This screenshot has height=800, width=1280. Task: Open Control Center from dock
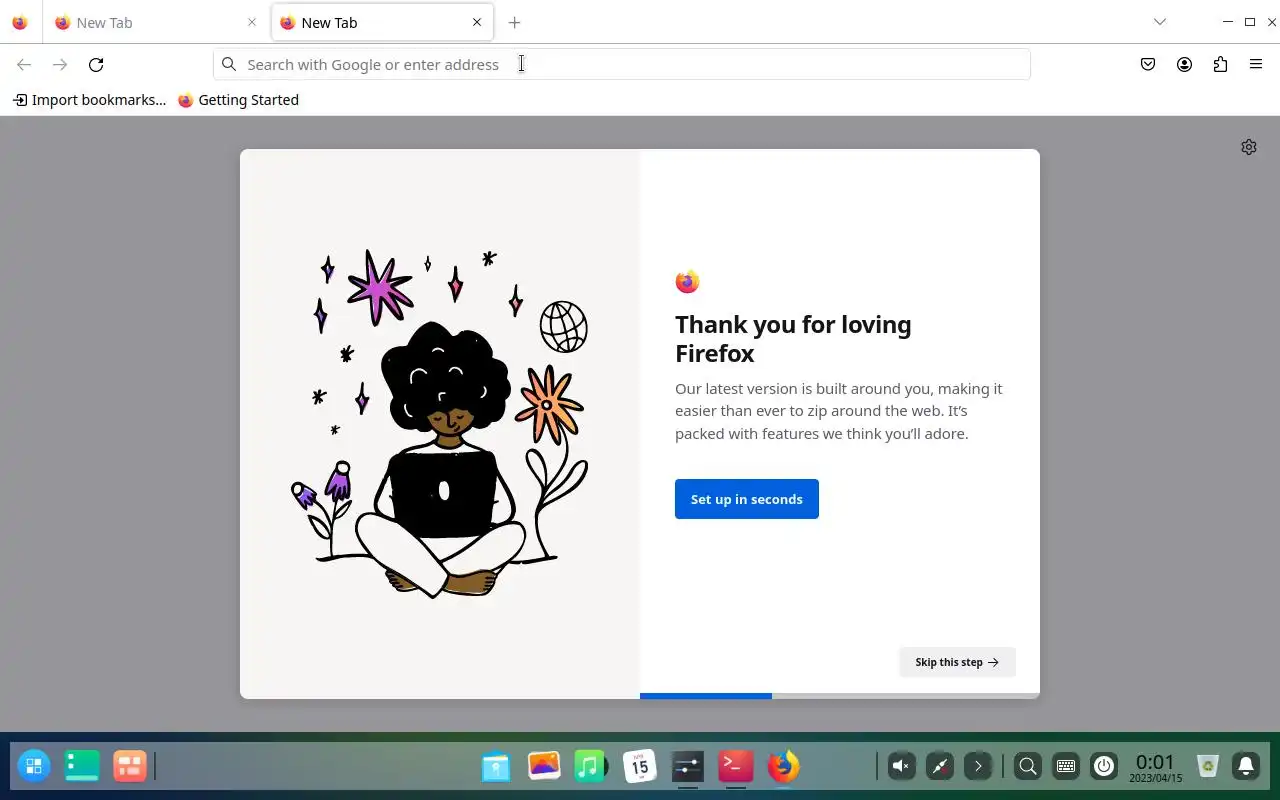pyautogui.click(x=687, y=767)
